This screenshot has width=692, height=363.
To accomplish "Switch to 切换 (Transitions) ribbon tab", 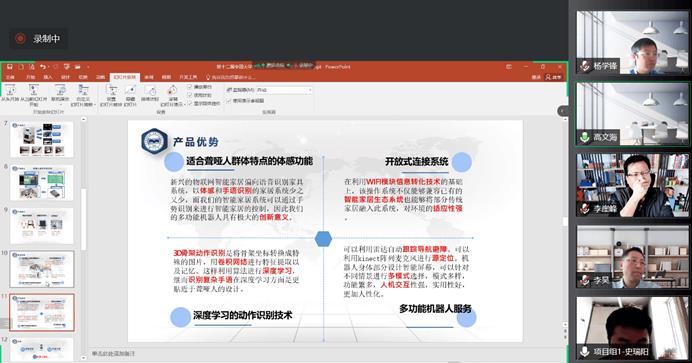I will pyautogui.click(x=83, y=77).
